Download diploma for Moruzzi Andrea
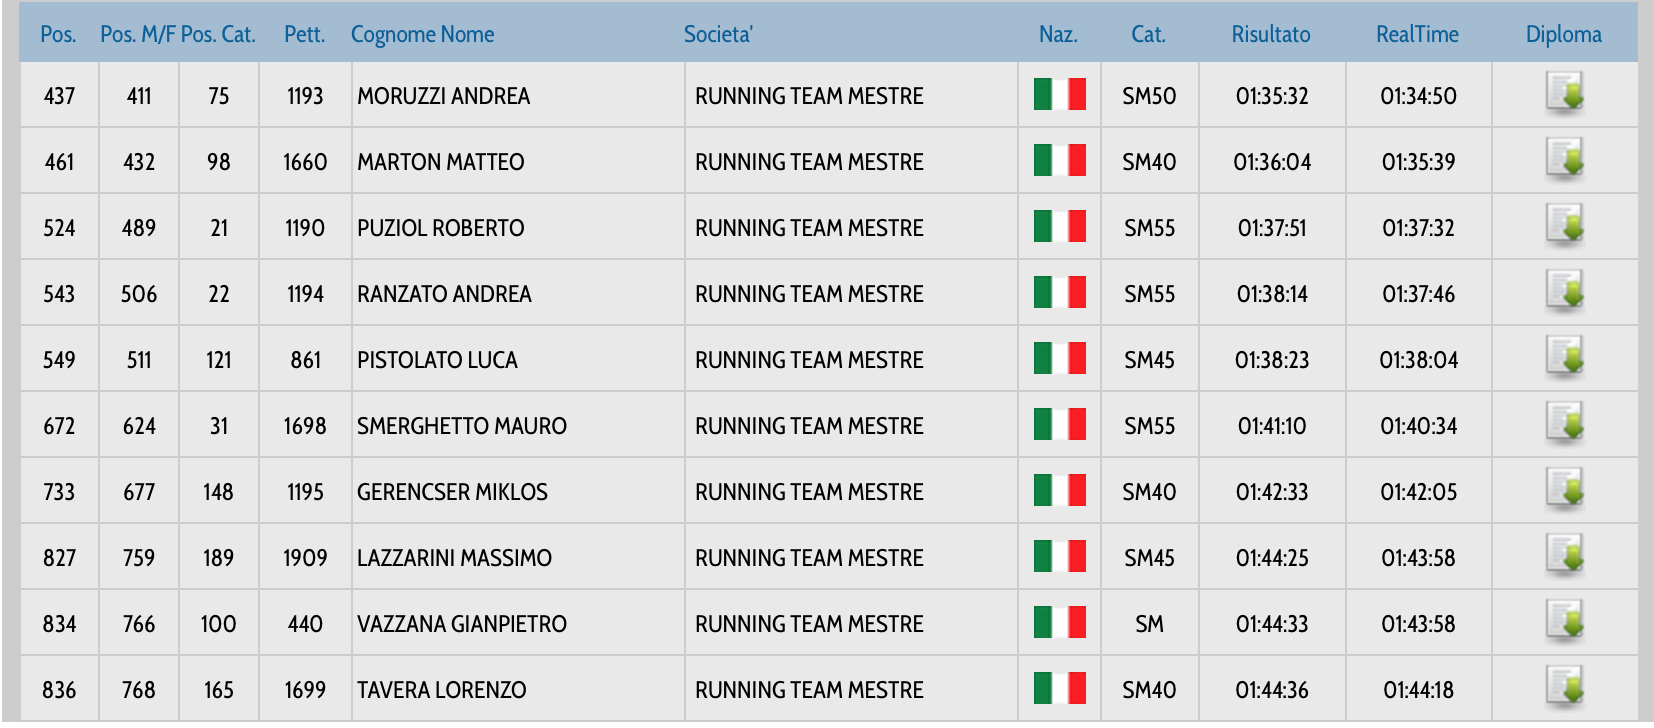The width and height of the screenshot is (1654, 728). click(1564, 95)
